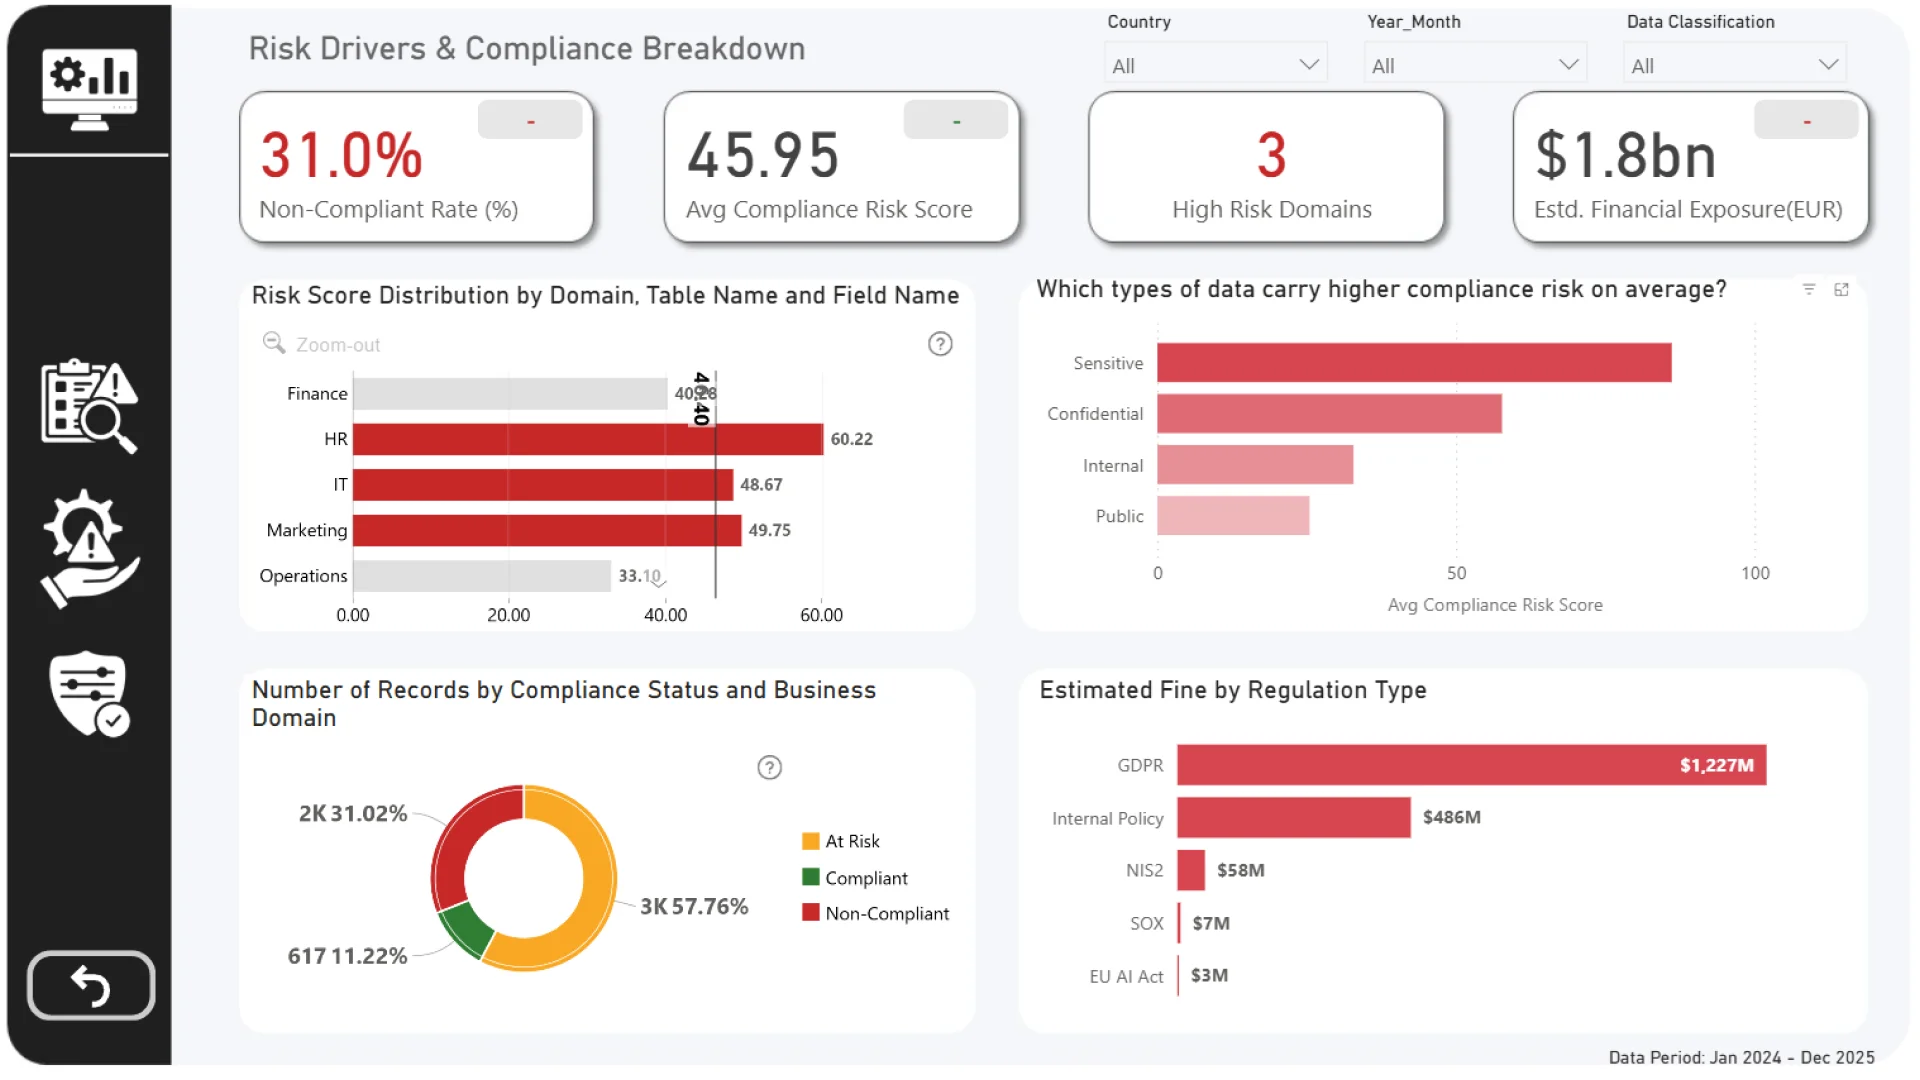Click the filter icon on data types chart

pyautogui.click(x=1809, y=289)
